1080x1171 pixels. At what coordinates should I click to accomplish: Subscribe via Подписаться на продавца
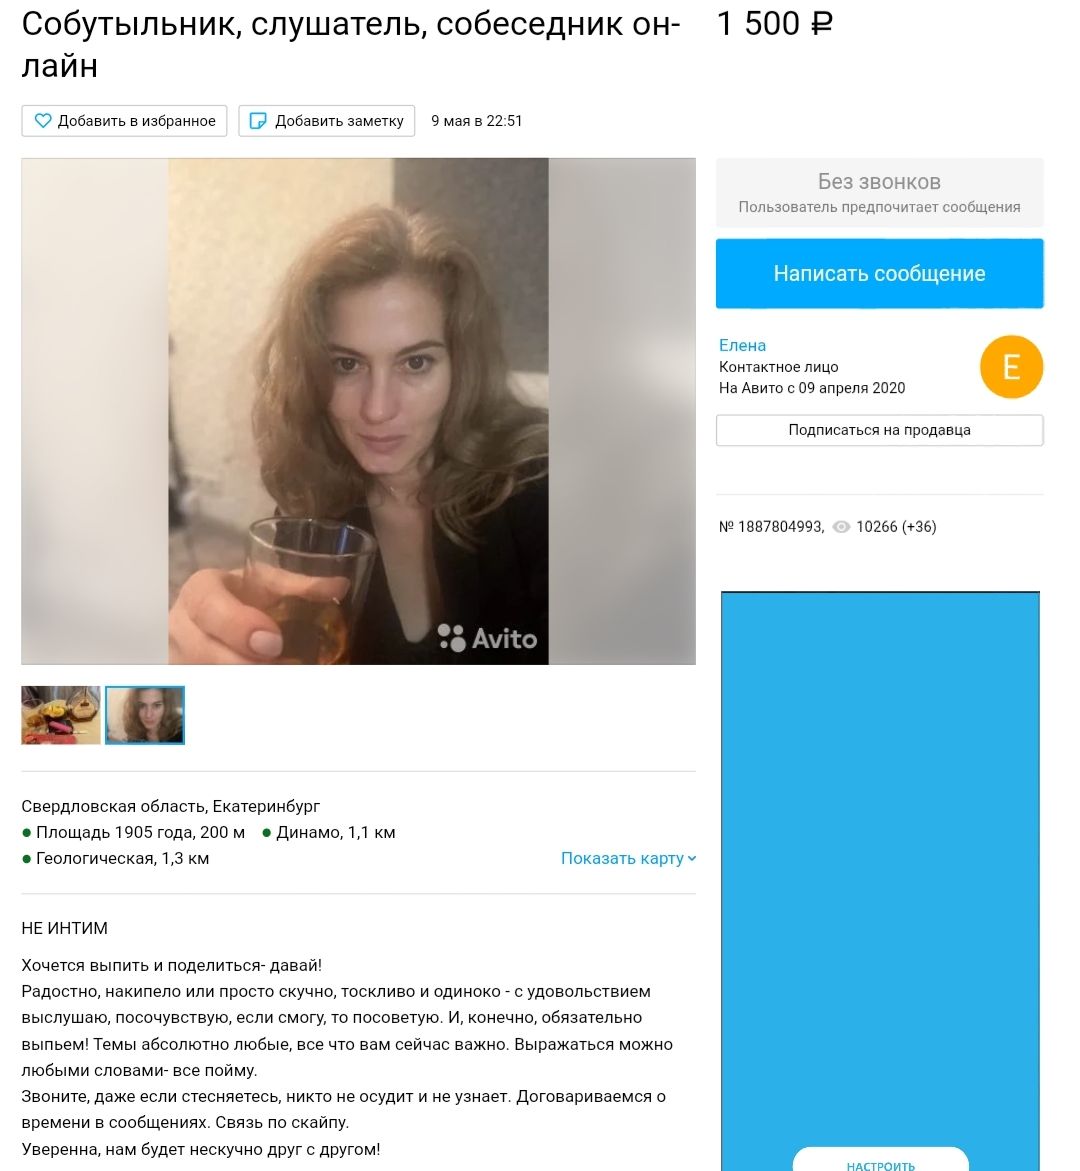coord(879,430)
